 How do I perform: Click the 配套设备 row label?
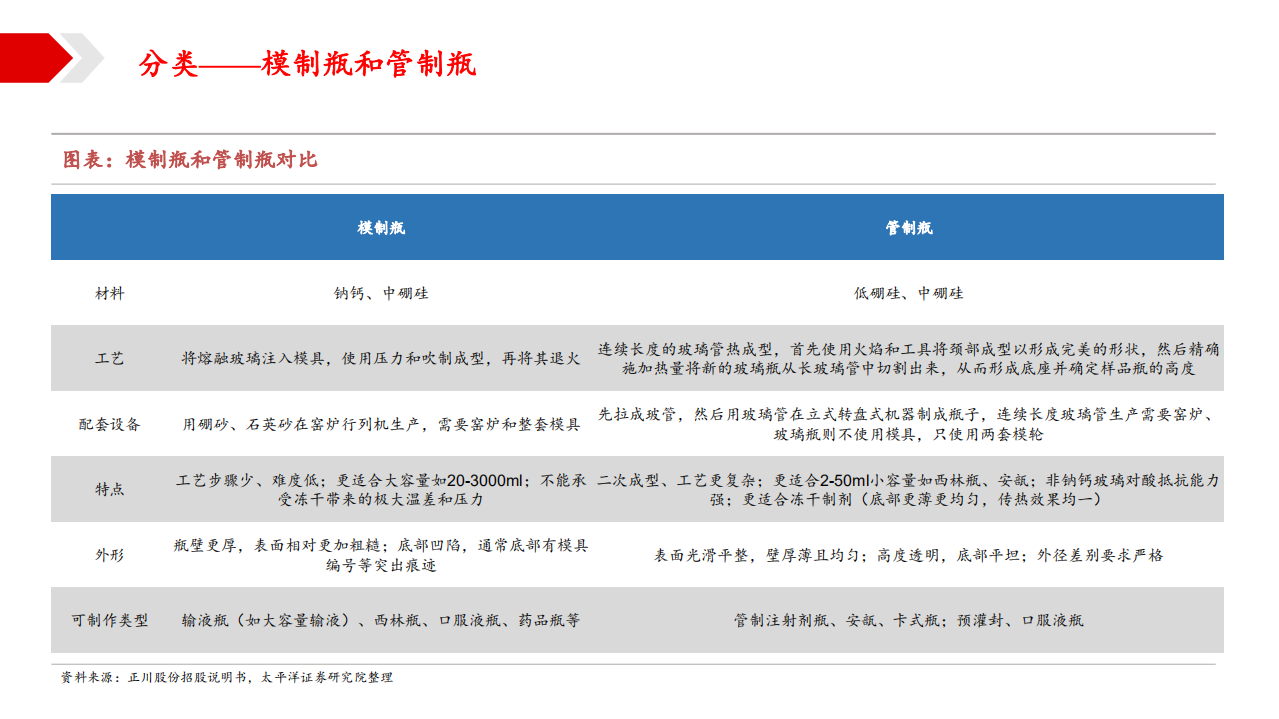pyautogui.click(x=111, y=424)
